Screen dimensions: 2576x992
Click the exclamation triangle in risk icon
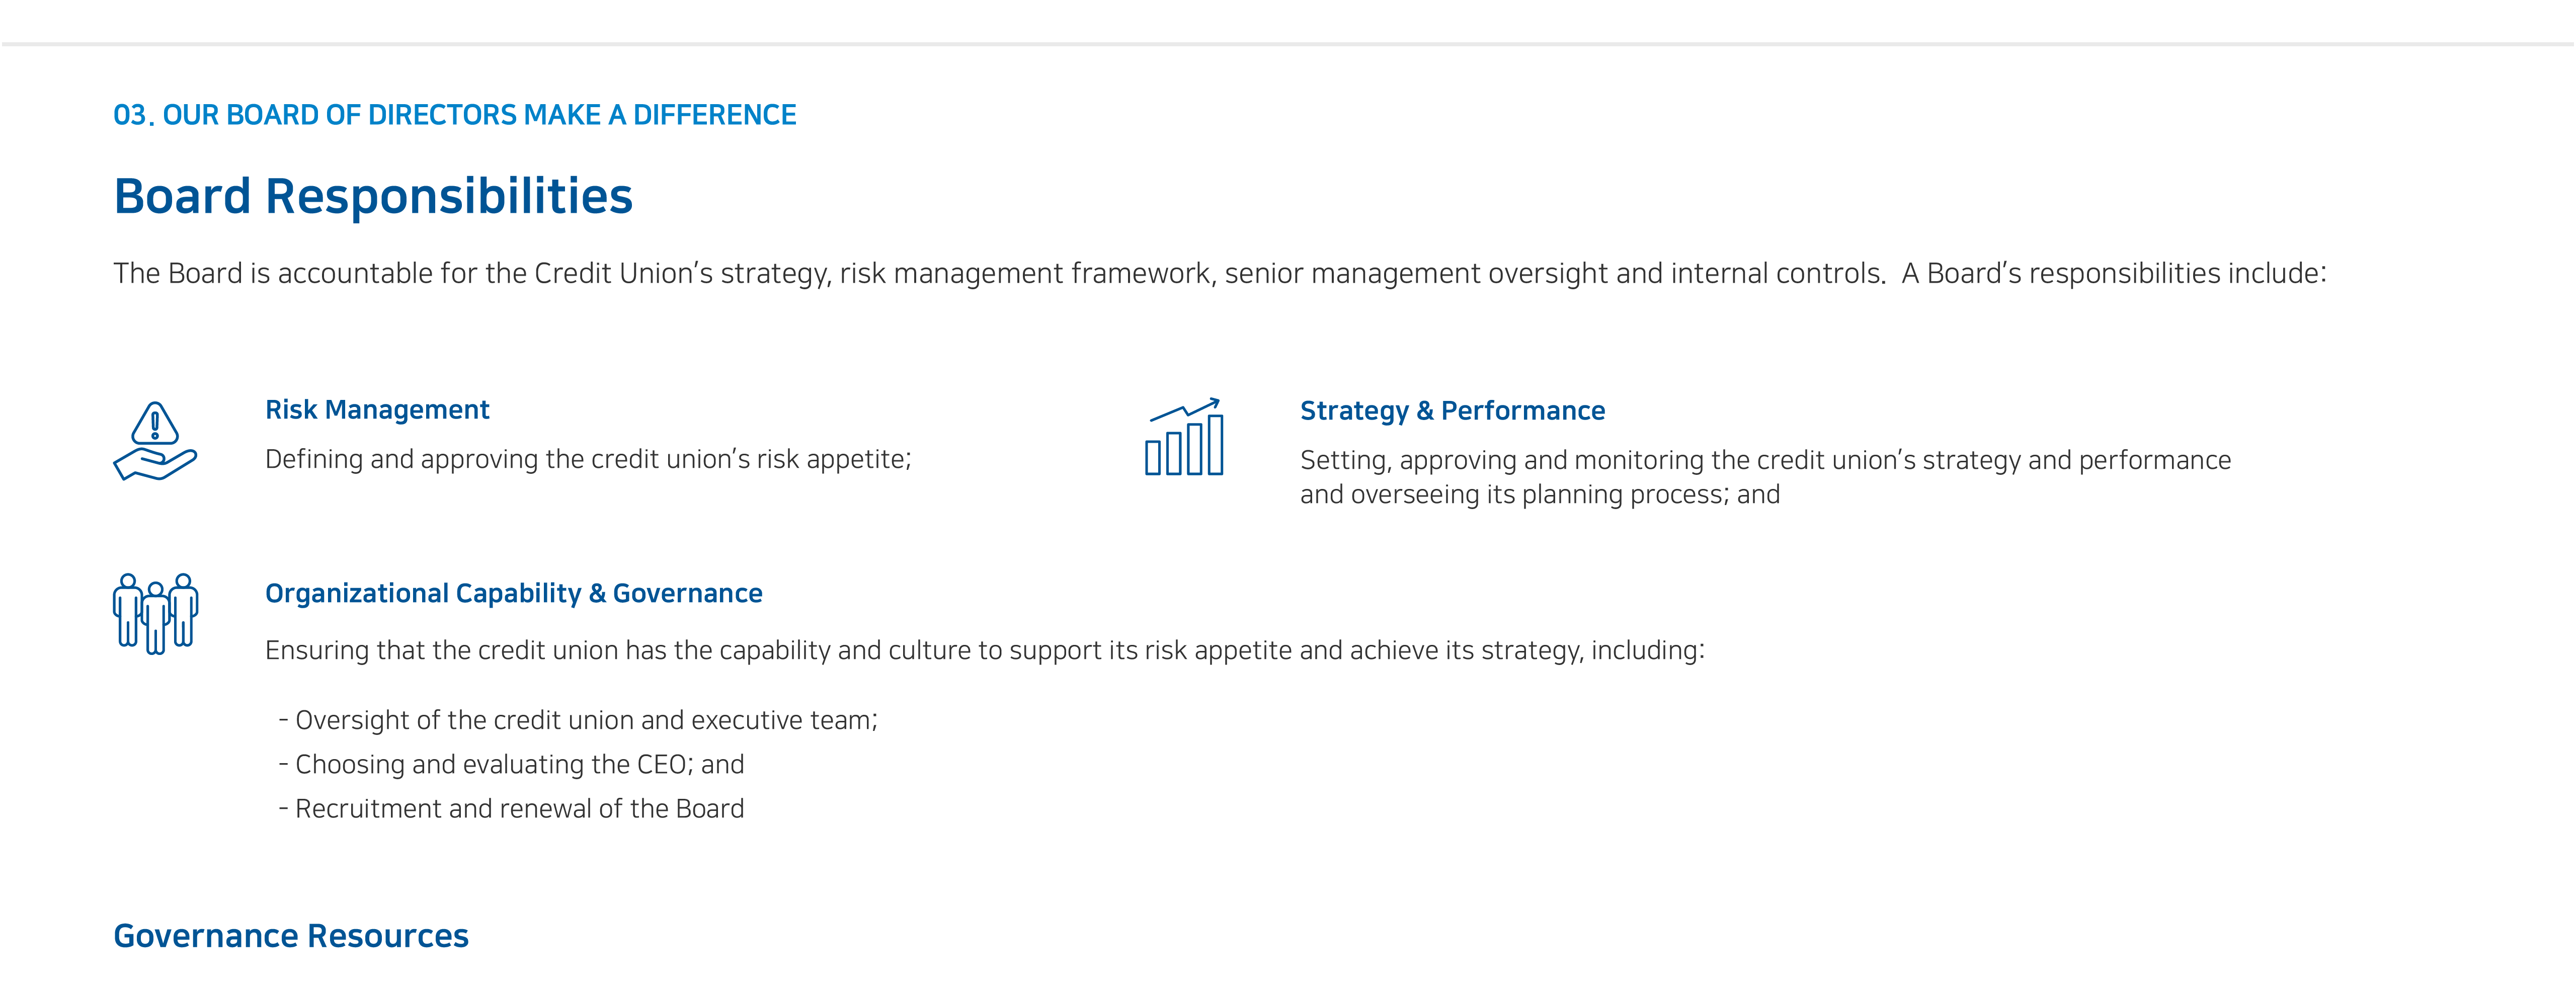[155, 424]
